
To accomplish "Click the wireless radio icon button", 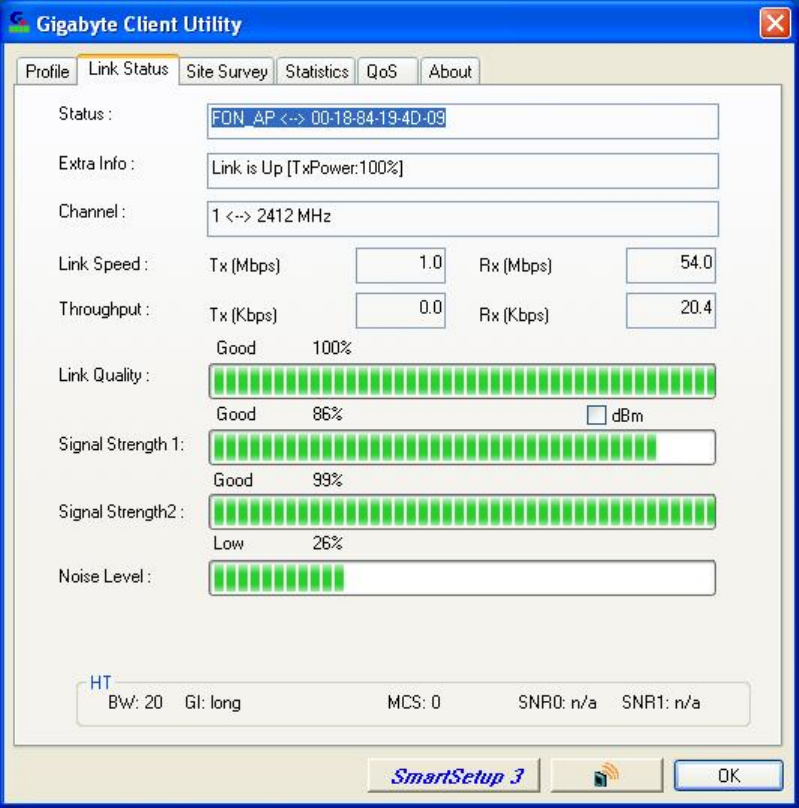I will (x=606, y=775).
